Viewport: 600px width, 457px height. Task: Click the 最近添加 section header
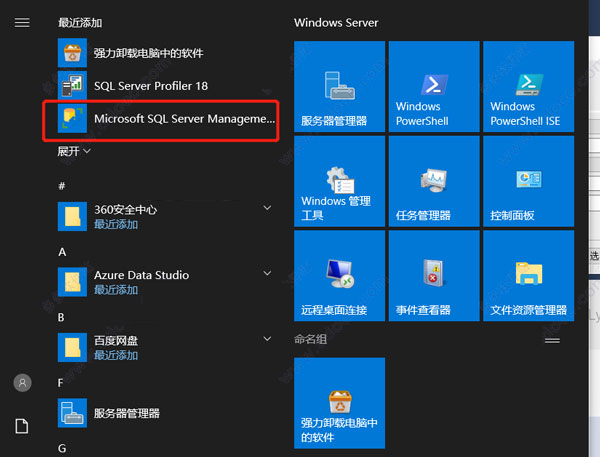tap(80, 23)
